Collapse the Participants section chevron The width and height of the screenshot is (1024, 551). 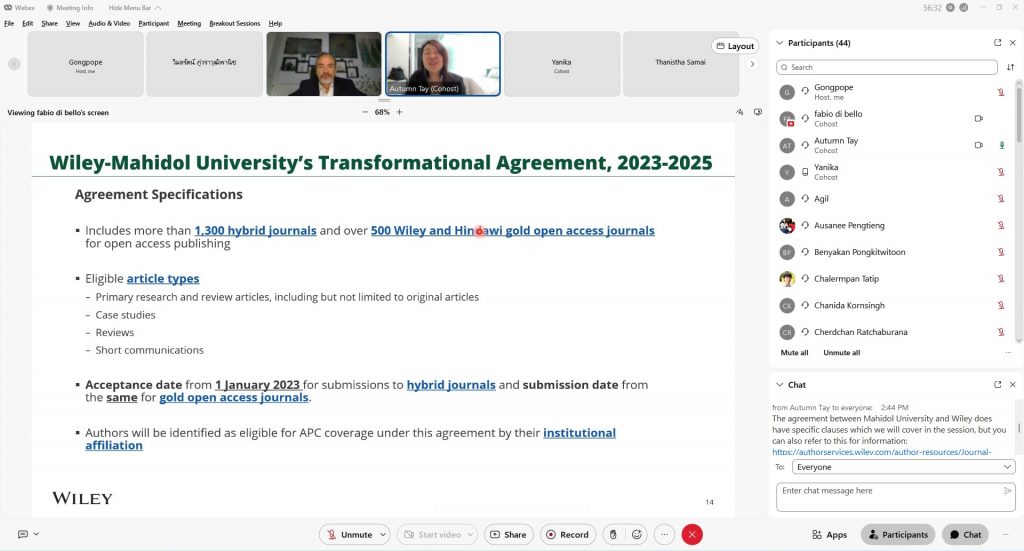779,43
